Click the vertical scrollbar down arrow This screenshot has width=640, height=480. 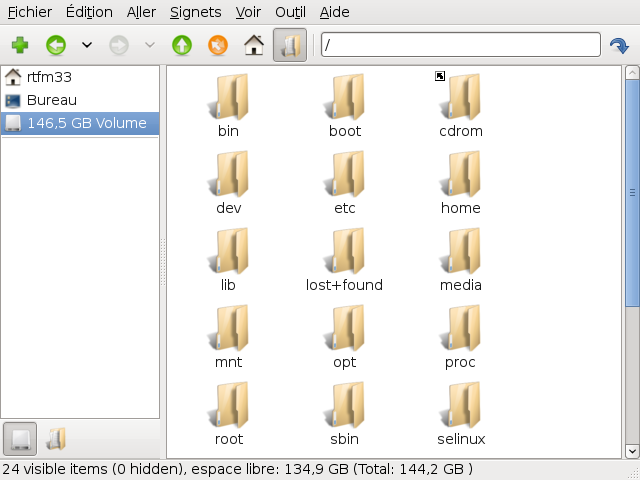(x=632, y=452)
